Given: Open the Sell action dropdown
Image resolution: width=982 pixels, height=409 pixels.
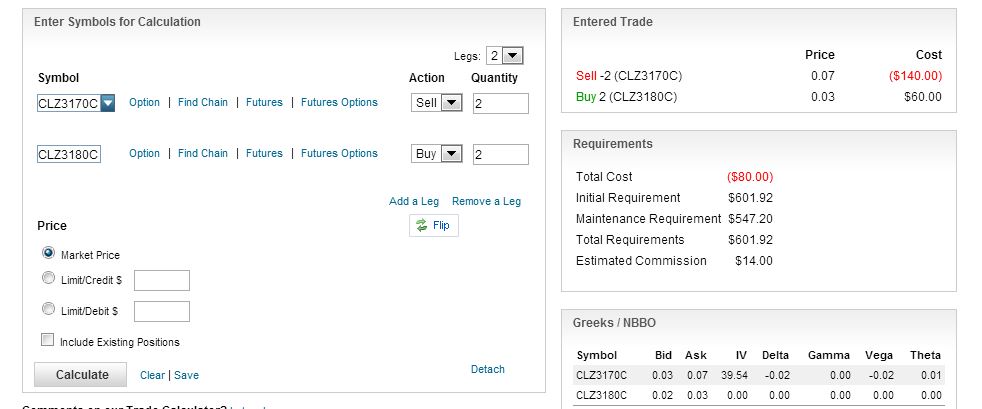Looking at the screenshot, I should pos(451,103).
